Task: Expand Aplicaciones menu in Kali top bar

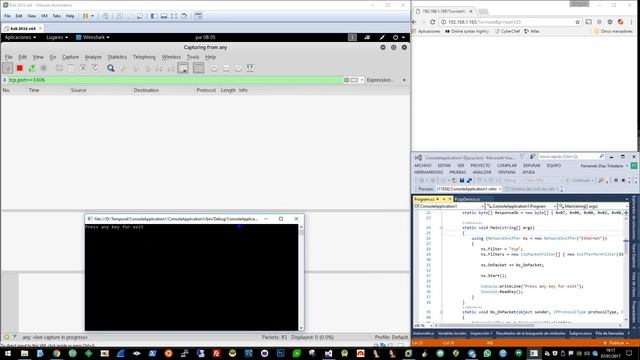Action: coord(20,37)
